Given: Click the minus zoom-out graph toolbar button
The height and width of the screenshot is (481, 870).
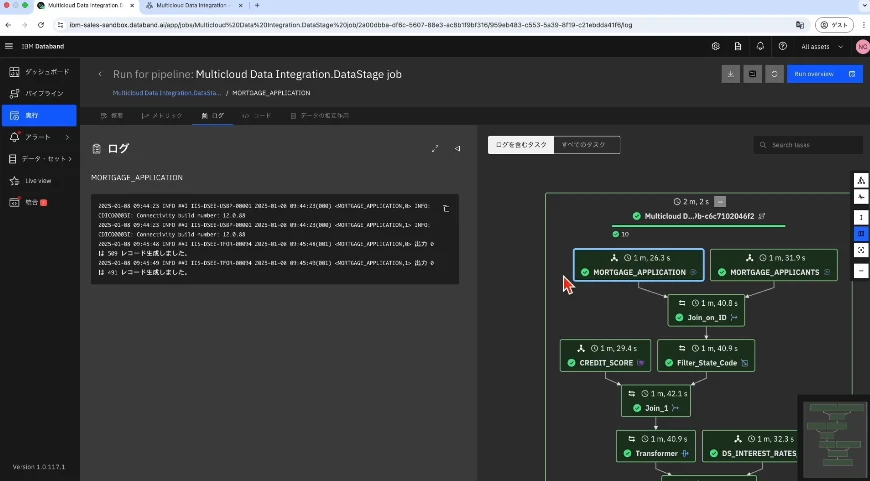Looking at the screenshot, I should coord(861,271).
